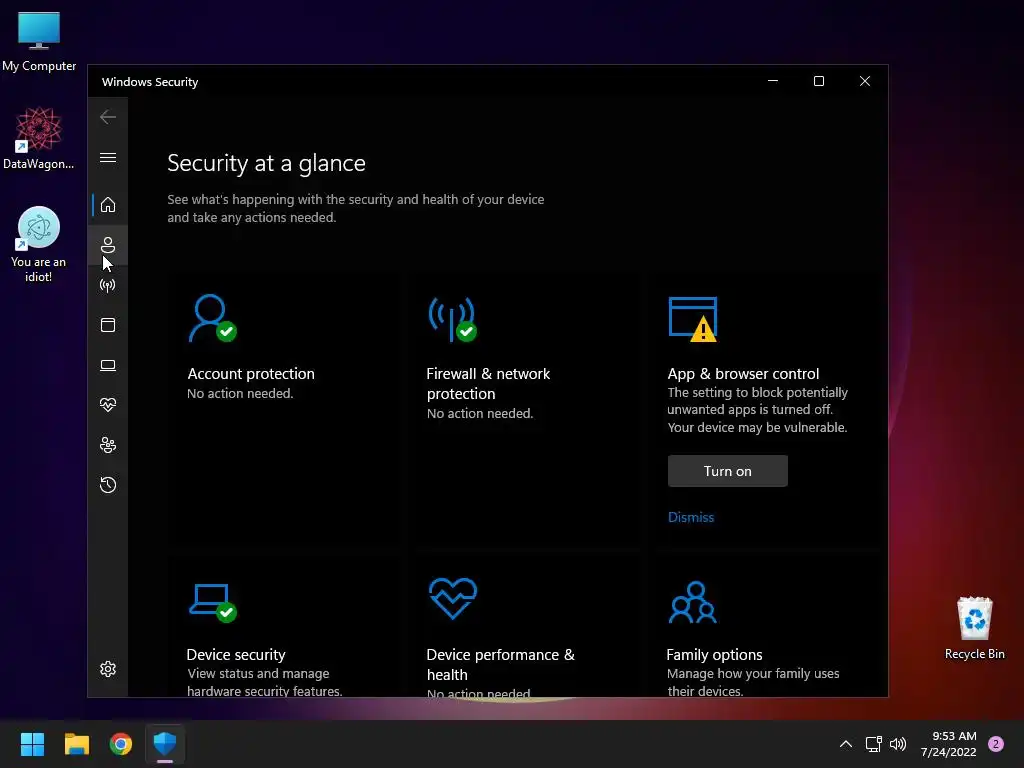1024x768 pixels.
Task: Open Protection history sidebar clock icon
Action: [x=108, y=485]
